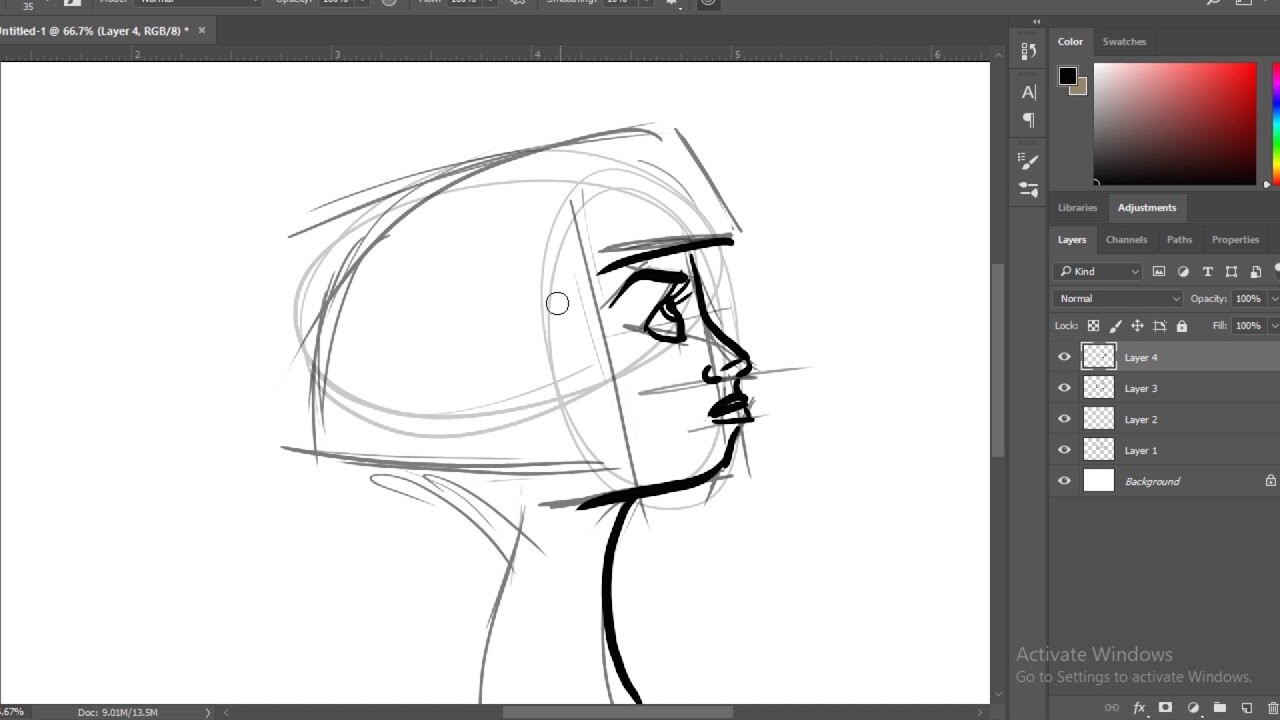
Task: Open the Normal blend mode dropdown
Action: click(1118, 298)
